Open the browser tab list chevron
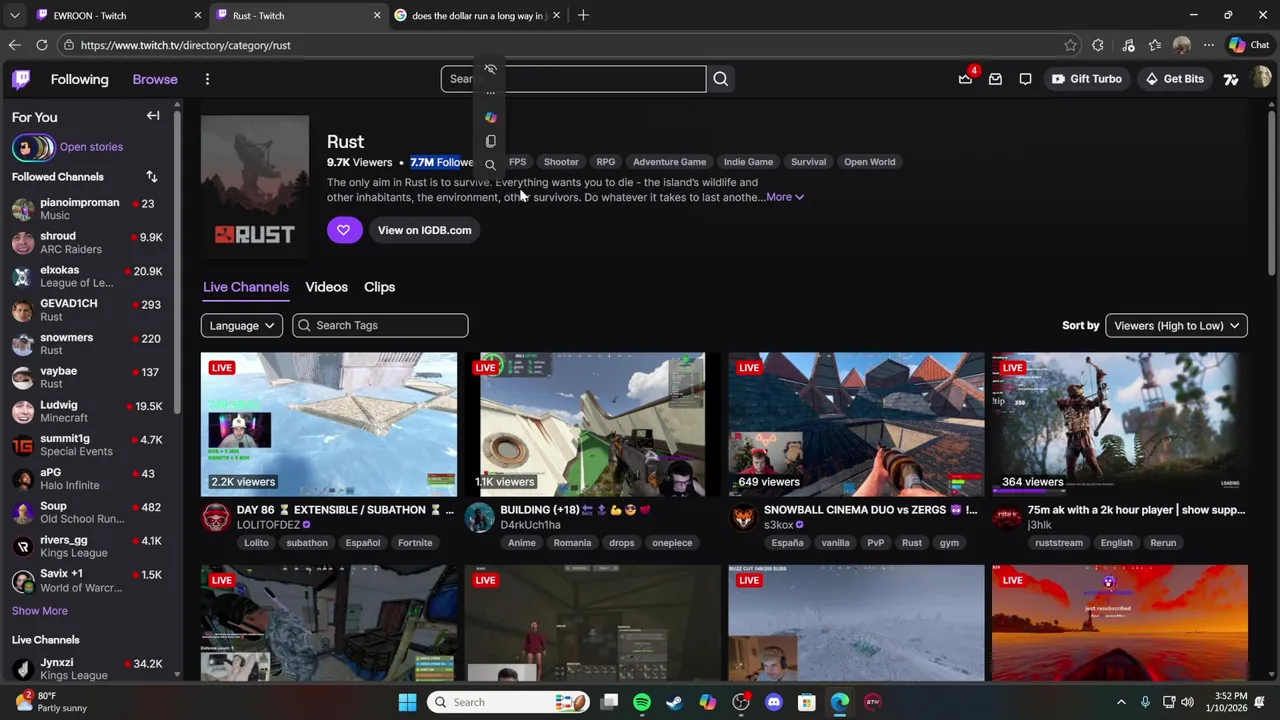The image size is (1280, 720). (x=14, y=15)
